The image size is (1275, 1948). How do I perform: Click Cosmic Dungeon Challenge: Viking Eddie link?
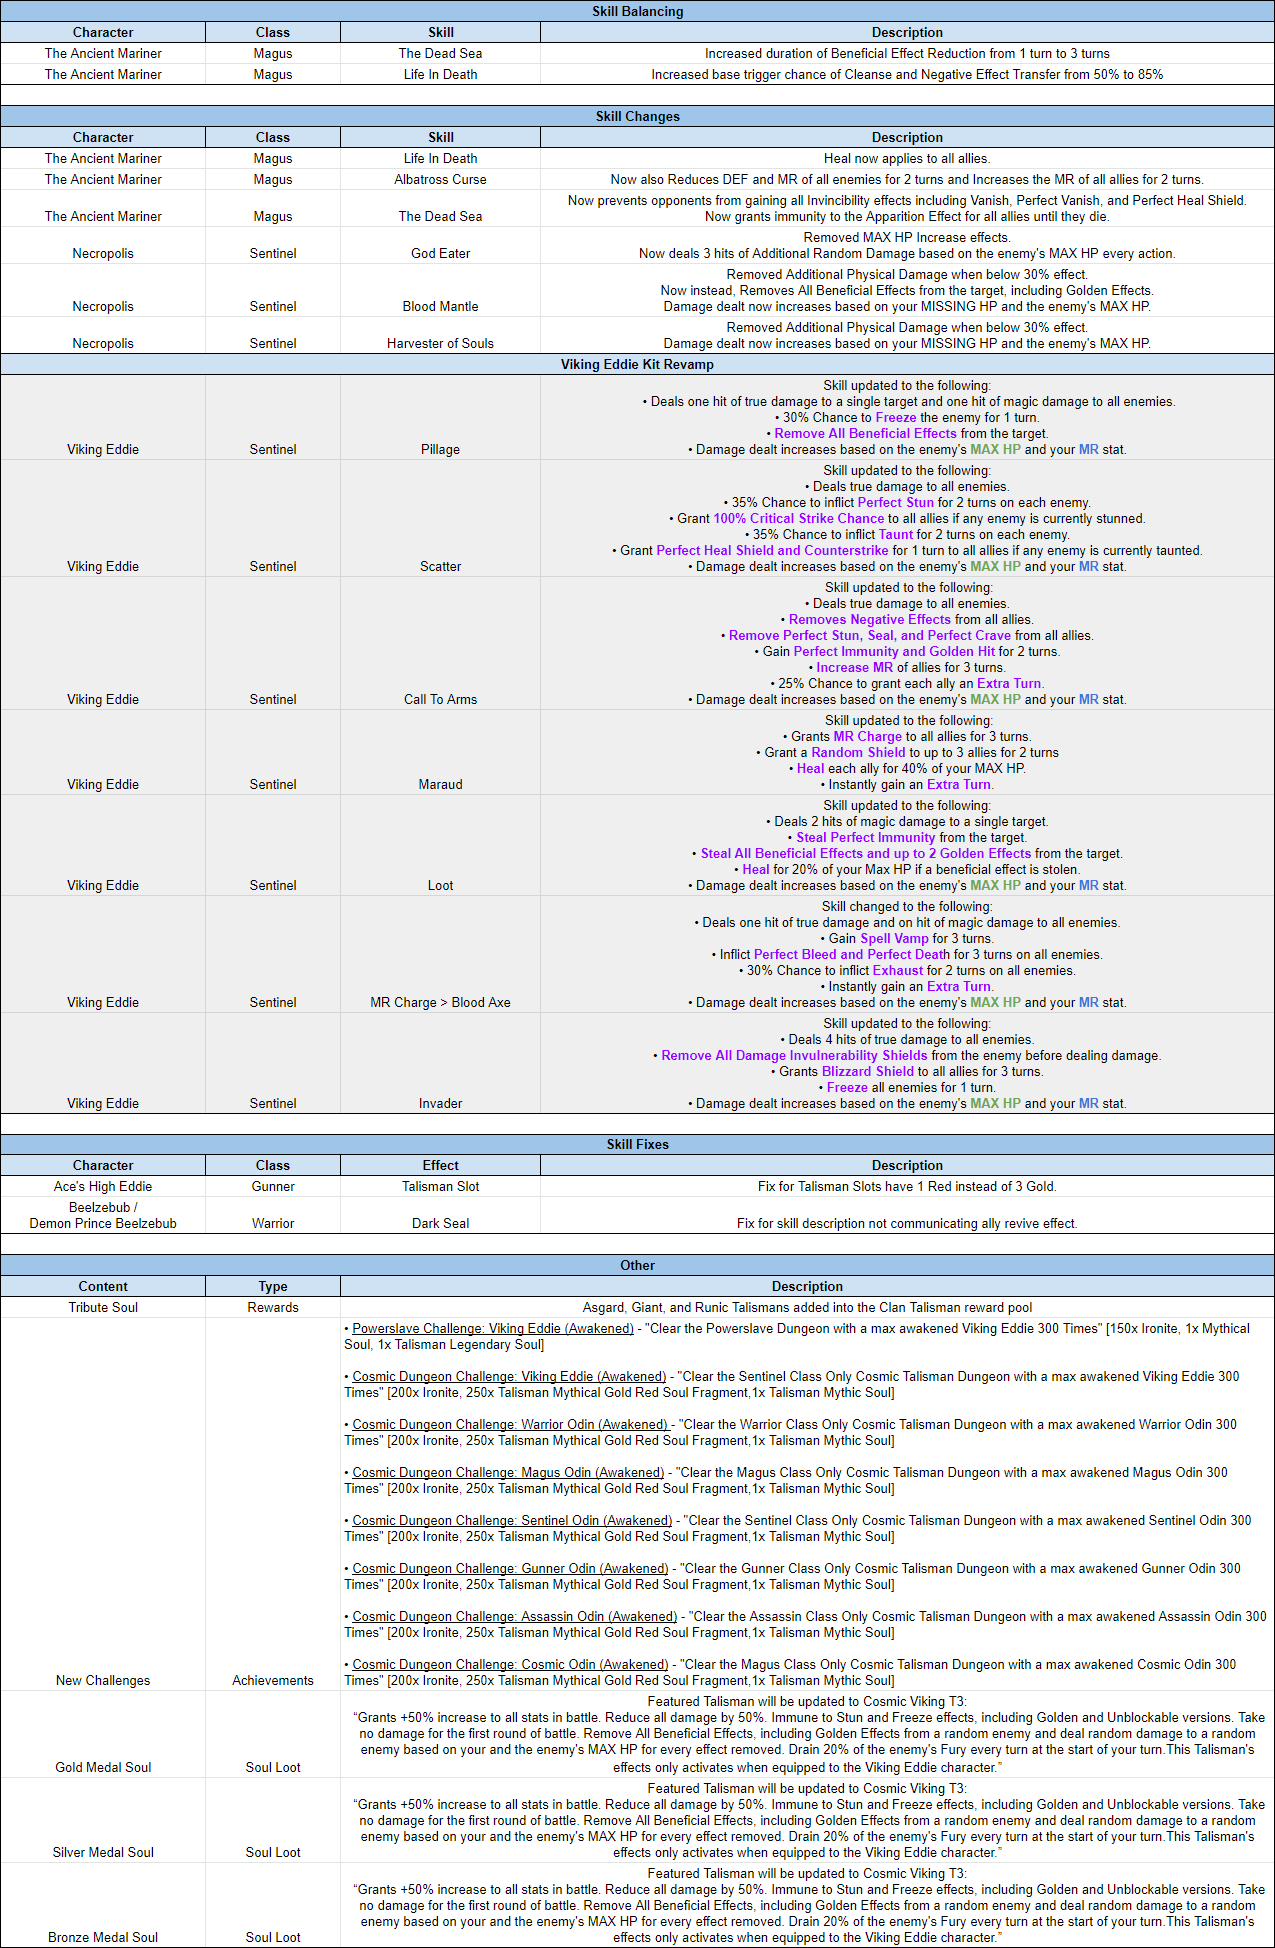[508, 1377]
